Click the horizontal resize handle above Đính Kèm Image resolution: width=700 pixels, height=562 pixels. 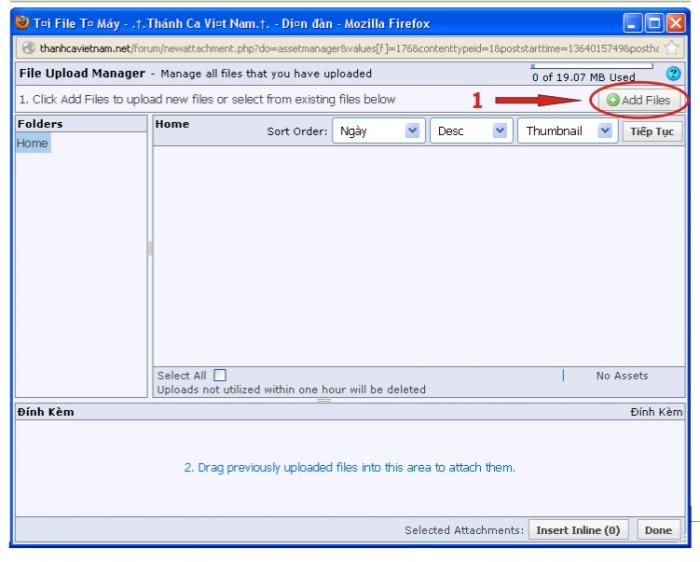323,400
